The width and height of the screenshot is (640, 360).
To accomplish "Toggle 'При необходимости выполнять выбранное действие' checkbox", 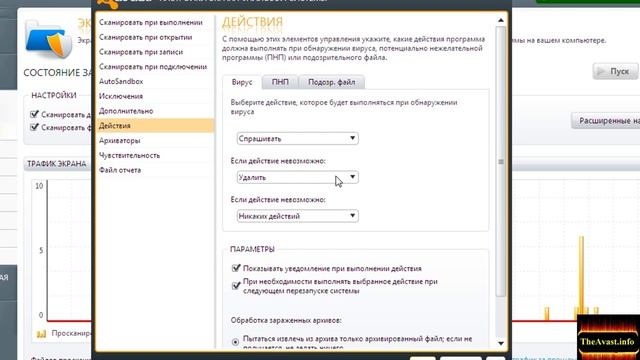I will [236, 285].
